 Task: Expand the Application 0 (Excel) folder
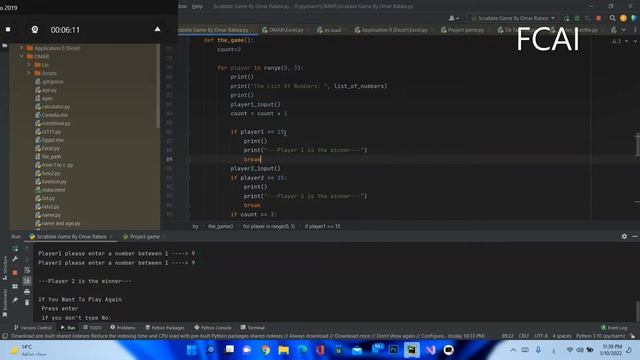click(22, 48)
